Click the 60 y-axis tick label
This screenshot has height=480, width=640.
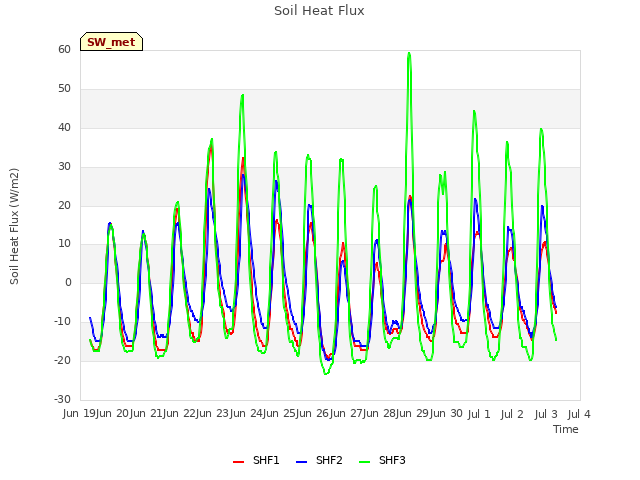[x=64, y=49]
